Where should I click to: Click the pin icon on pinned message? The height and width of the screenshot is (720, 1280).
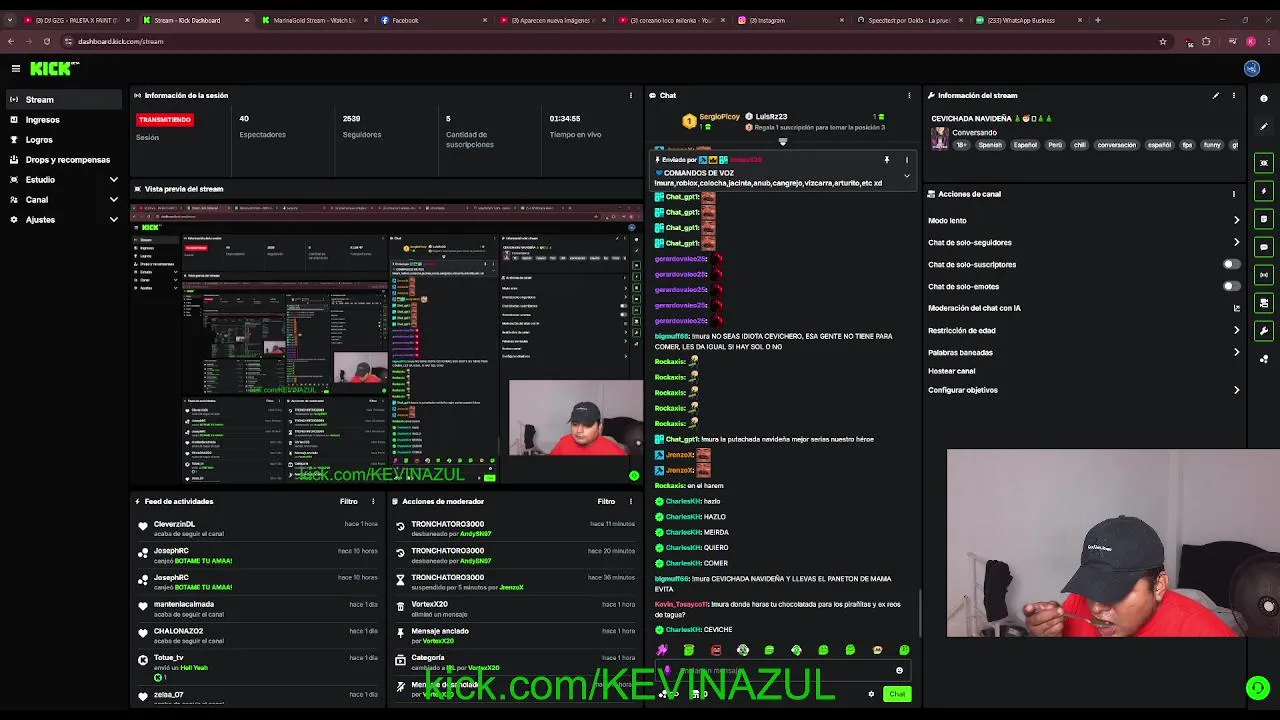[886, 160]
